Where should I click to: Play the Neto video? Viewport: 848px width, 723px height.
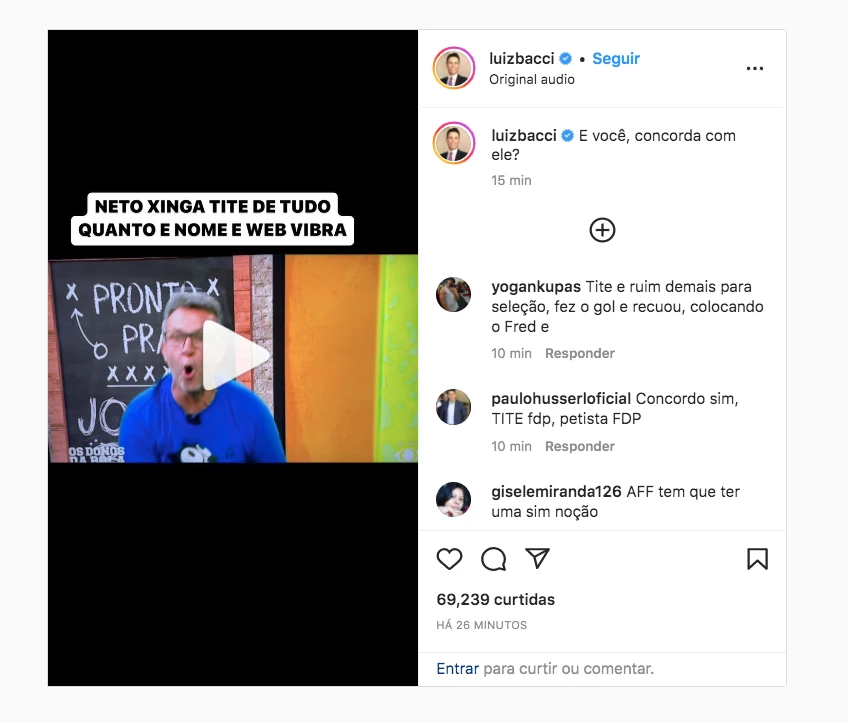coord(236,355)
